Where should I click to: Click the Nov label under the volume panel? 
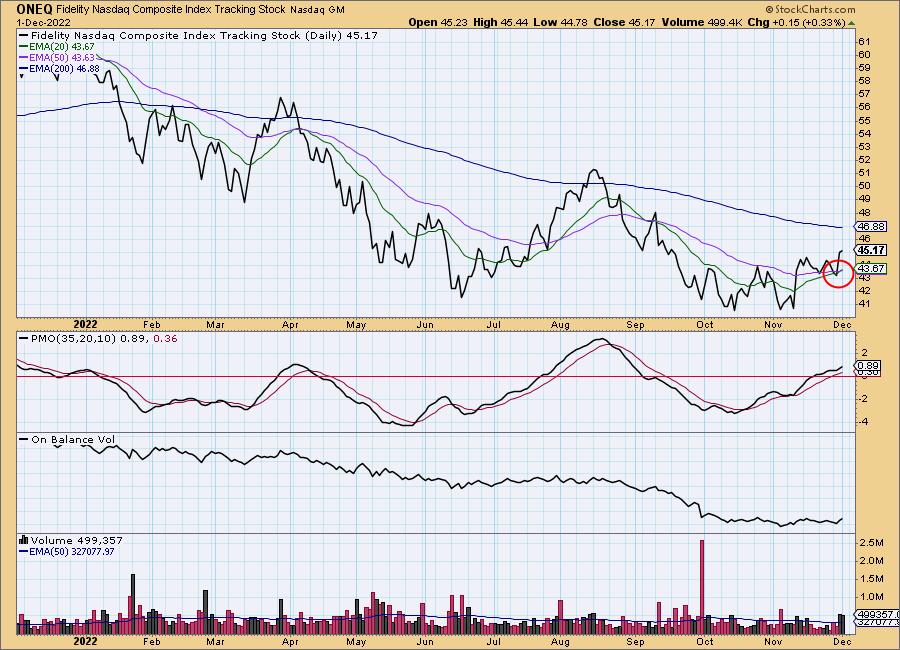click(773, 641)
